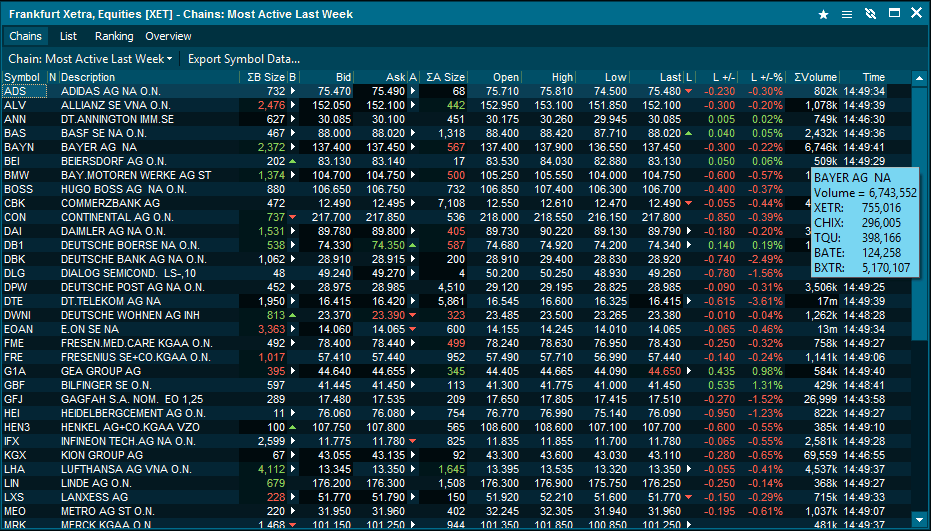931x531 pixels.
Task: Click green up arrow beside DB1 ask 74.350
Action: click(413, 245)
